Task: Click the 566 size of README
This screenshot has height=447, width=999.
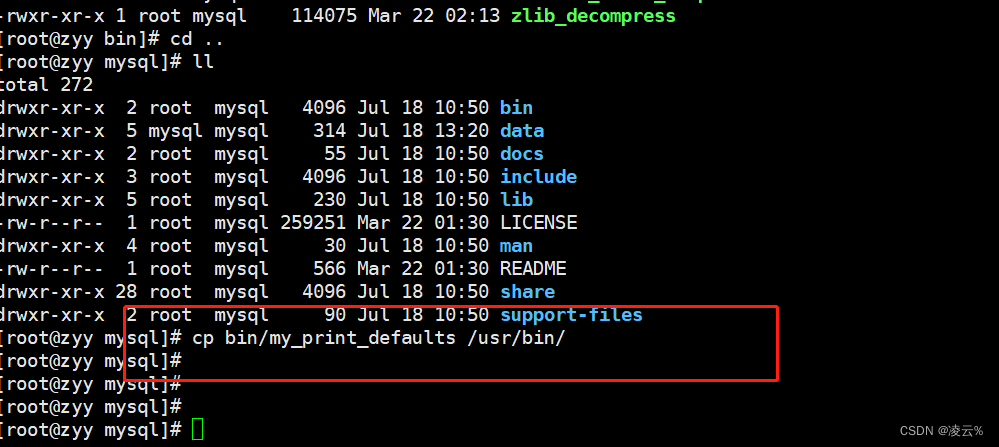Action: coord(329,268)
